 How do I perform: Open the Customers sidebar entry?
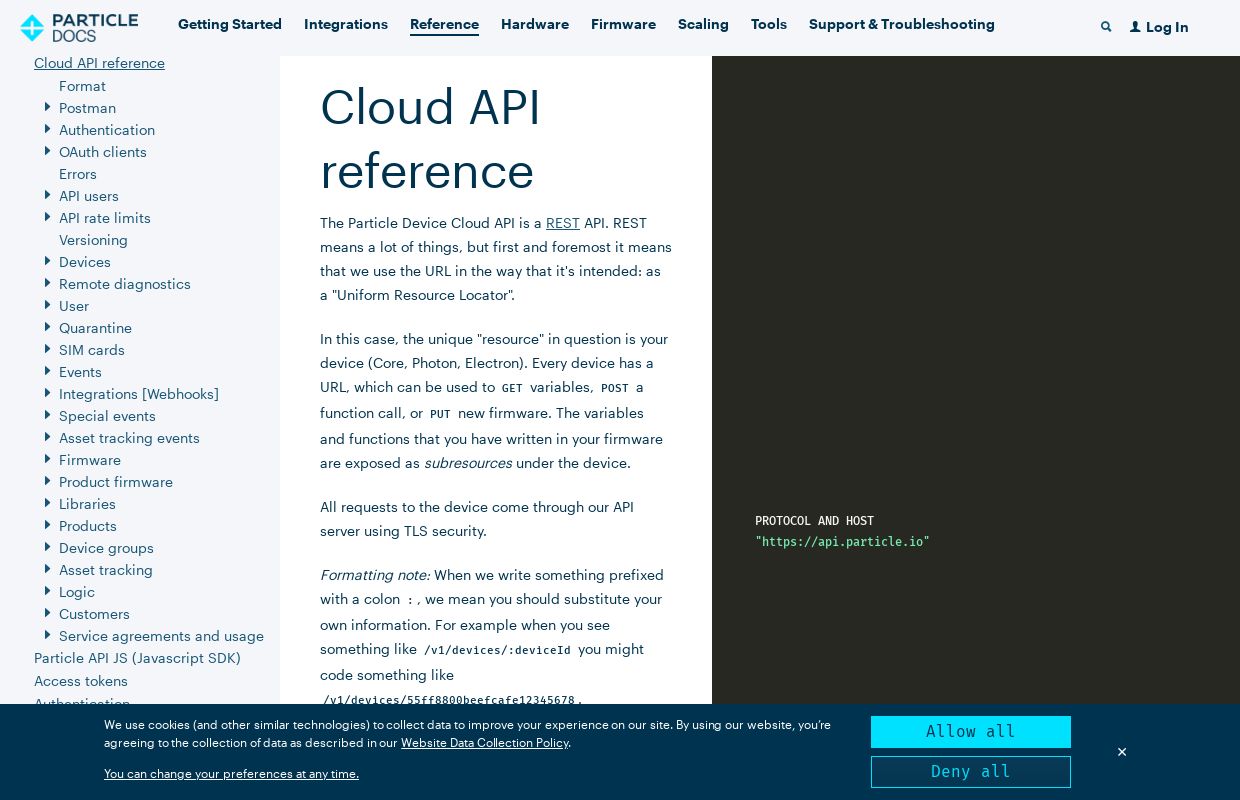[x=94, y=614]
